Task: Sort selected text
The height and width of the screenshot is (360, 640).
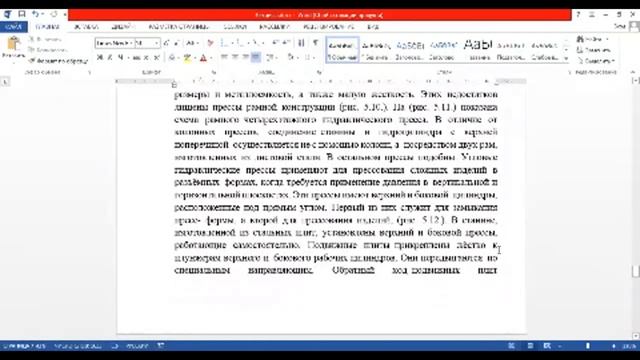Action: point(301,43)
